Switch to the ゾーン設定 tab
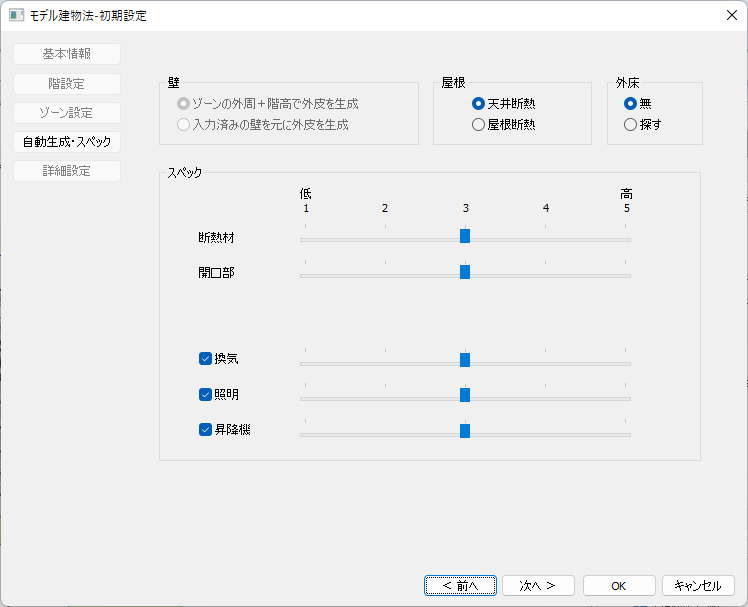Image resolution: width=748 pixels, height=607 pixels. 67,113
